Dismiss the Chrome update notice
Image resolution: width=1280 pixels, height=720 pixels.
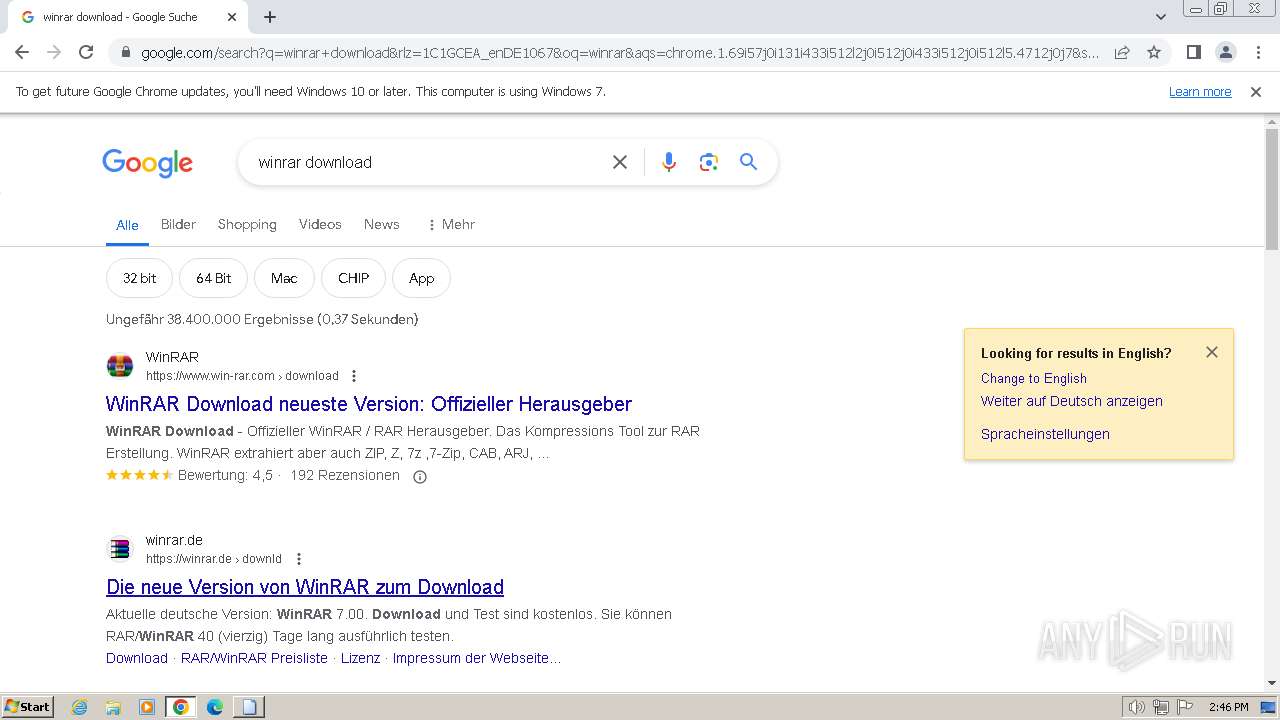point(1256,92)
